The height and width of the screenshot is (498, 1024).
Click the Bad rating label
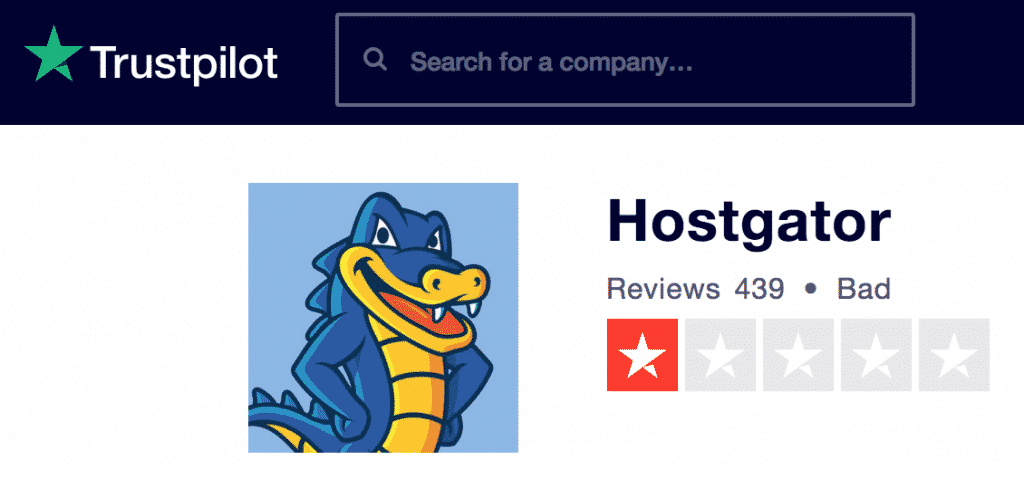pos(864,288)
